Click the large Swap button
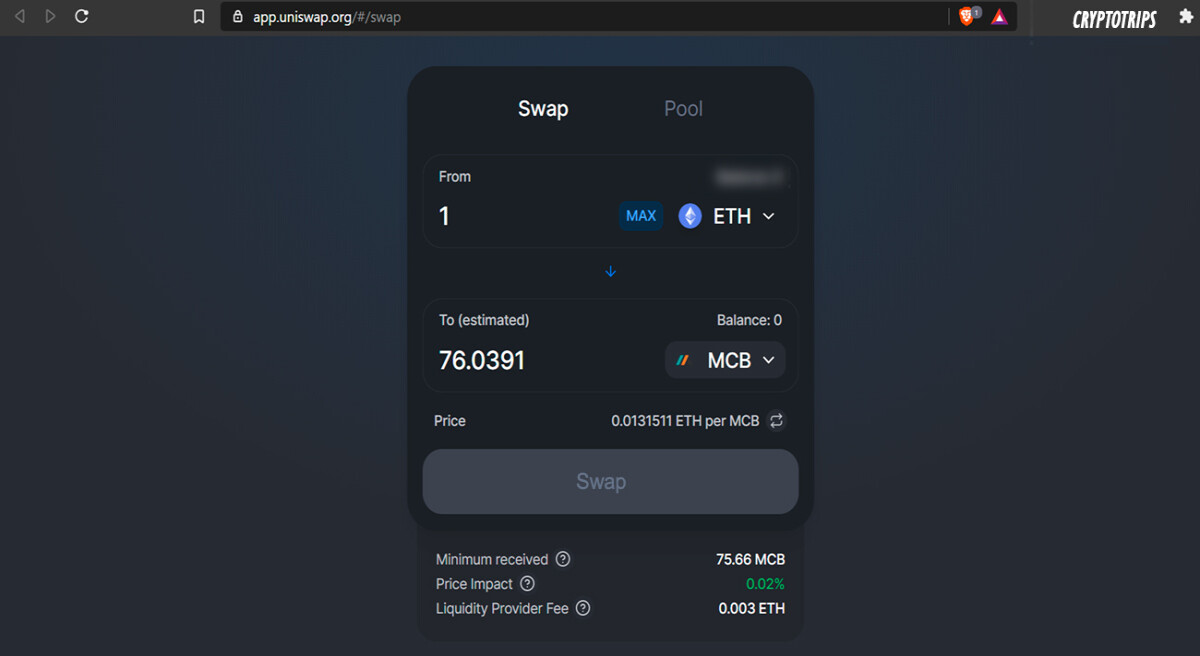This screenshot has width=1200, height=656. [x=611, y=481]
